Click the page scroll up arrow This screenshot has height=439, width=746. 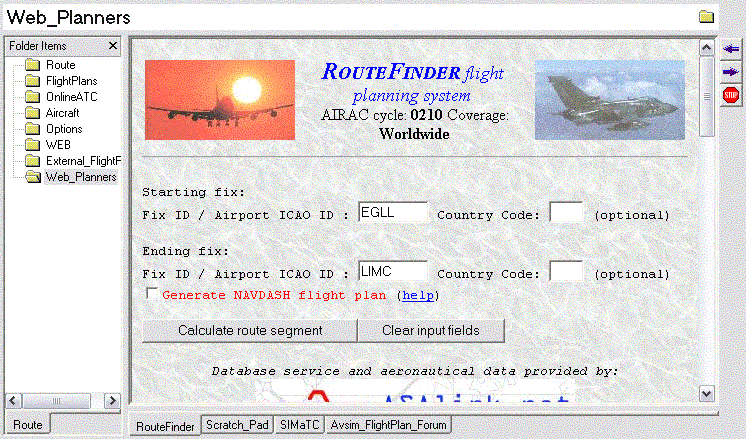point(707,48)
